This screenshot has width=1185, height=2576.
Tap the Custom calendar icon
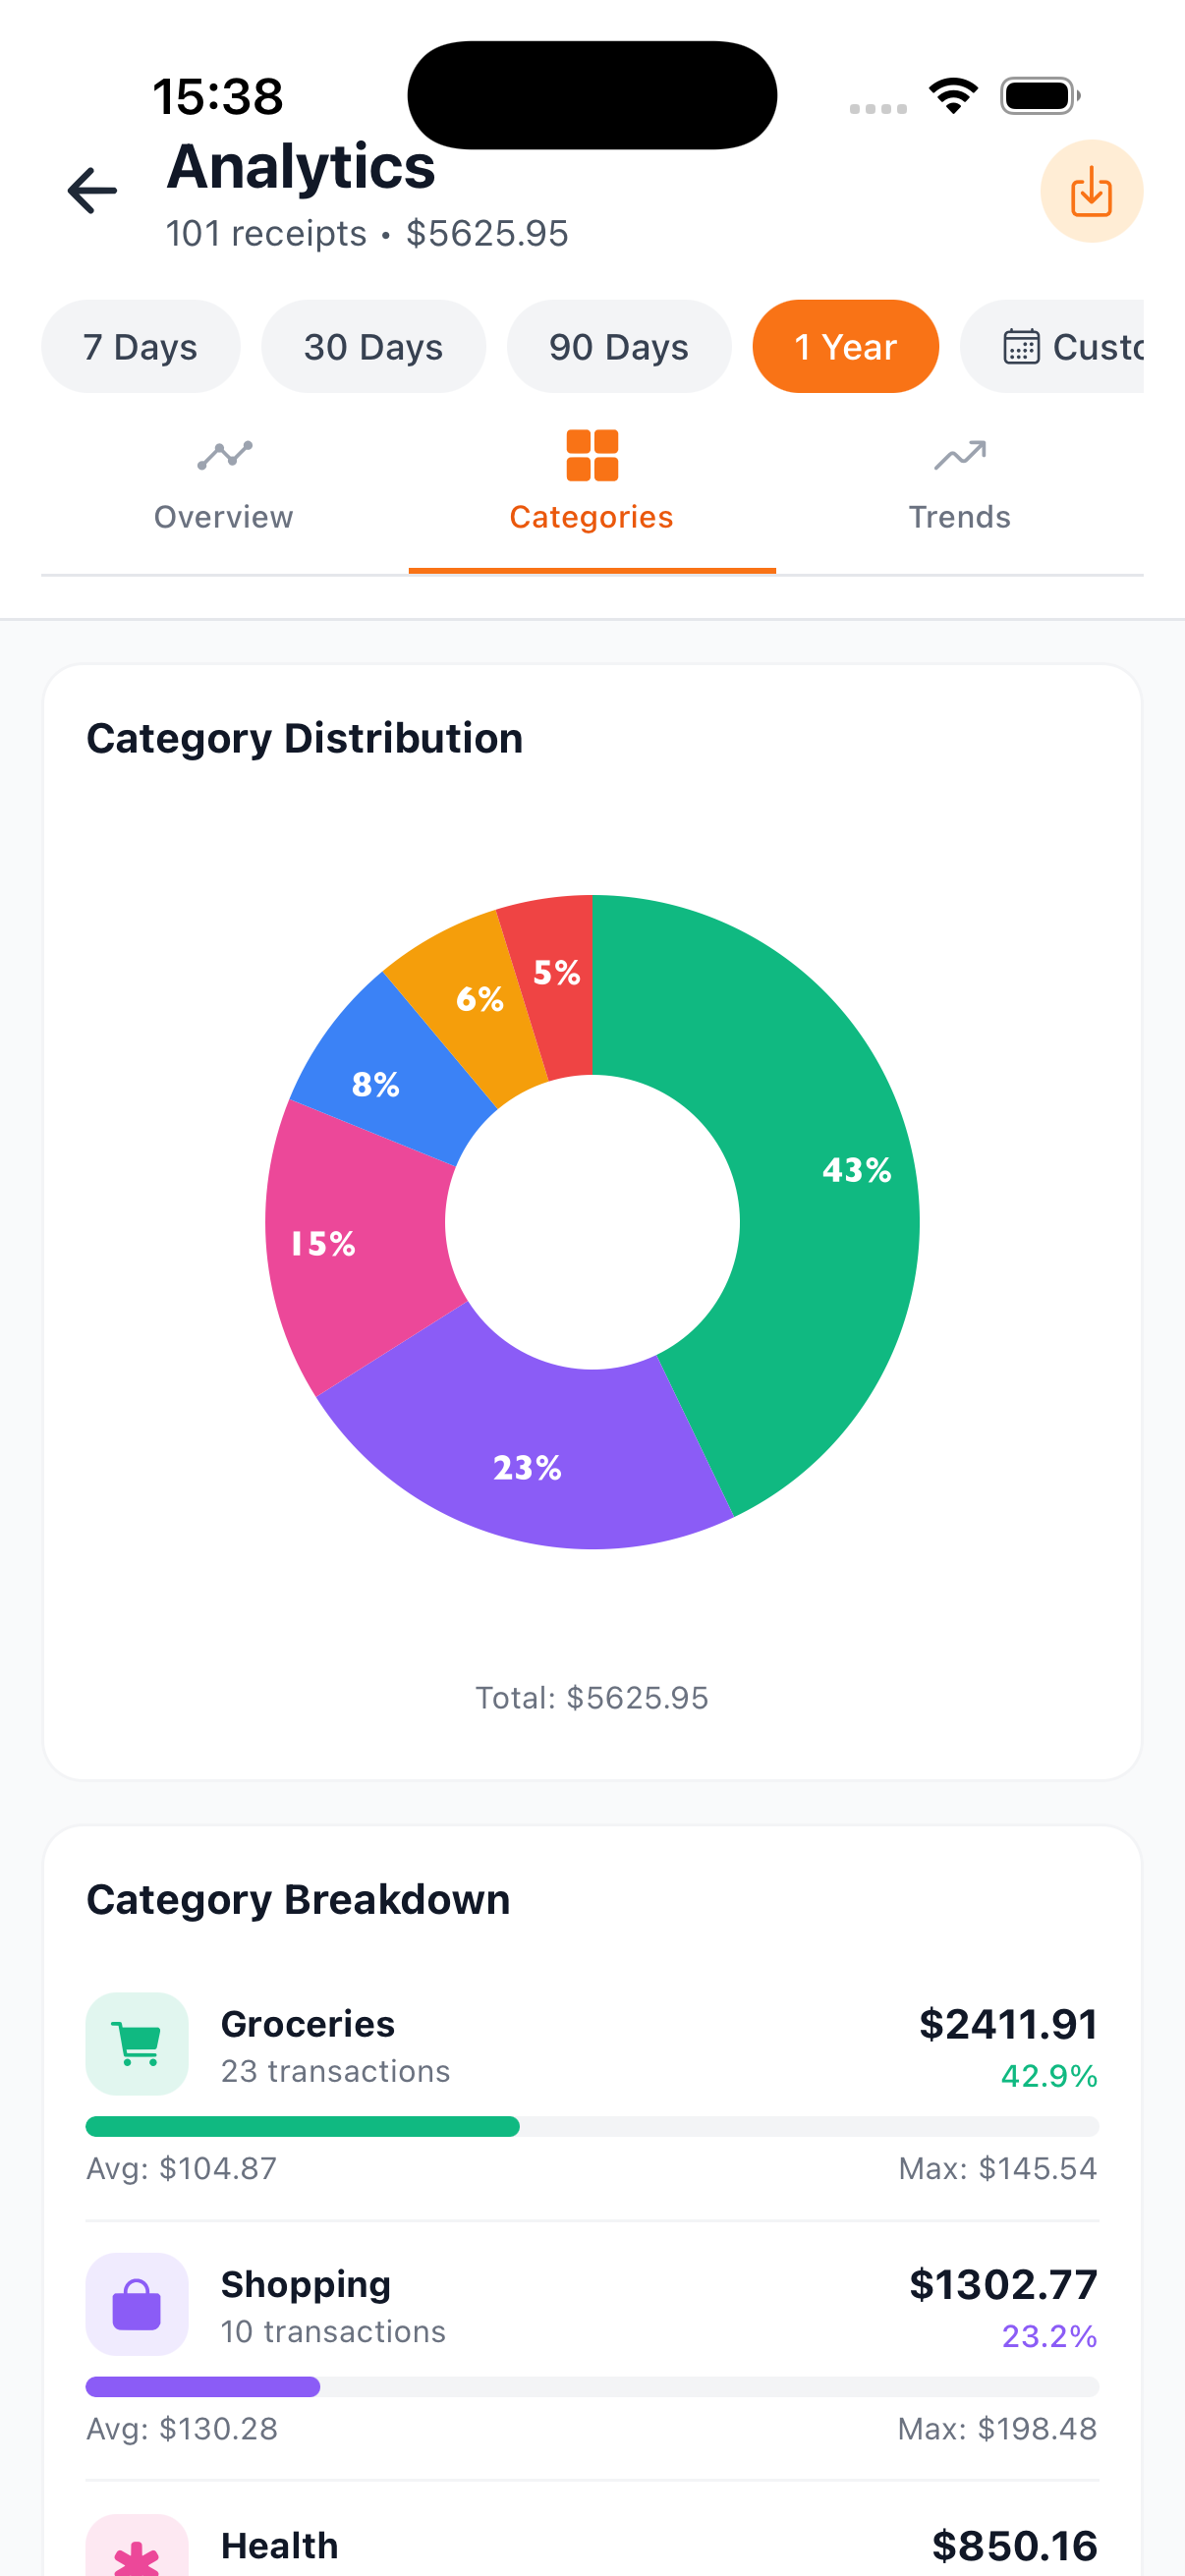pyautogui.click(x=1021, y=347)
